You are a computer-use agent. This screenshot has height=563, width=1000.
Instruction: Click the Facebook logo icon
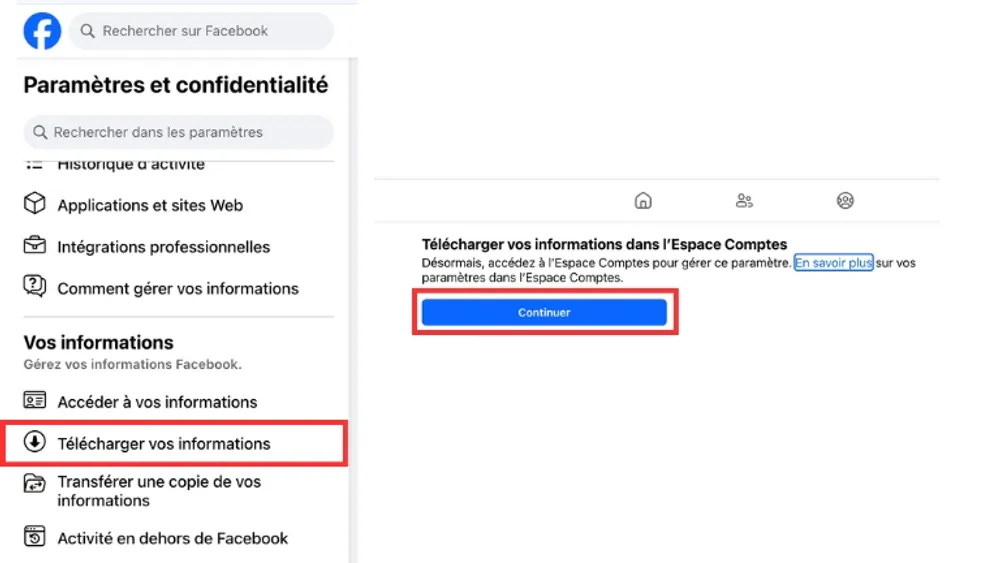[x=42, y=32]
